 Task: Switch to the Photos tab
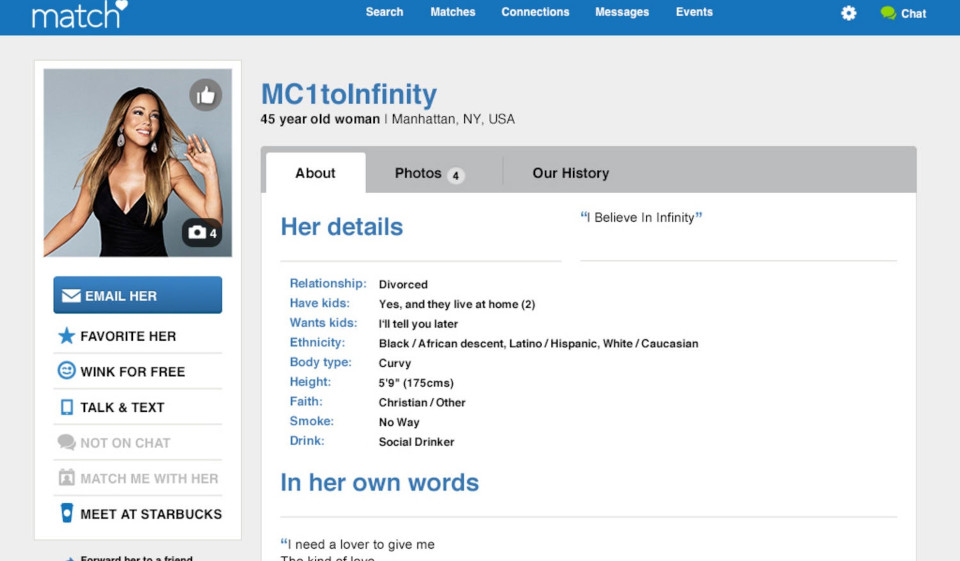point(430,173)
